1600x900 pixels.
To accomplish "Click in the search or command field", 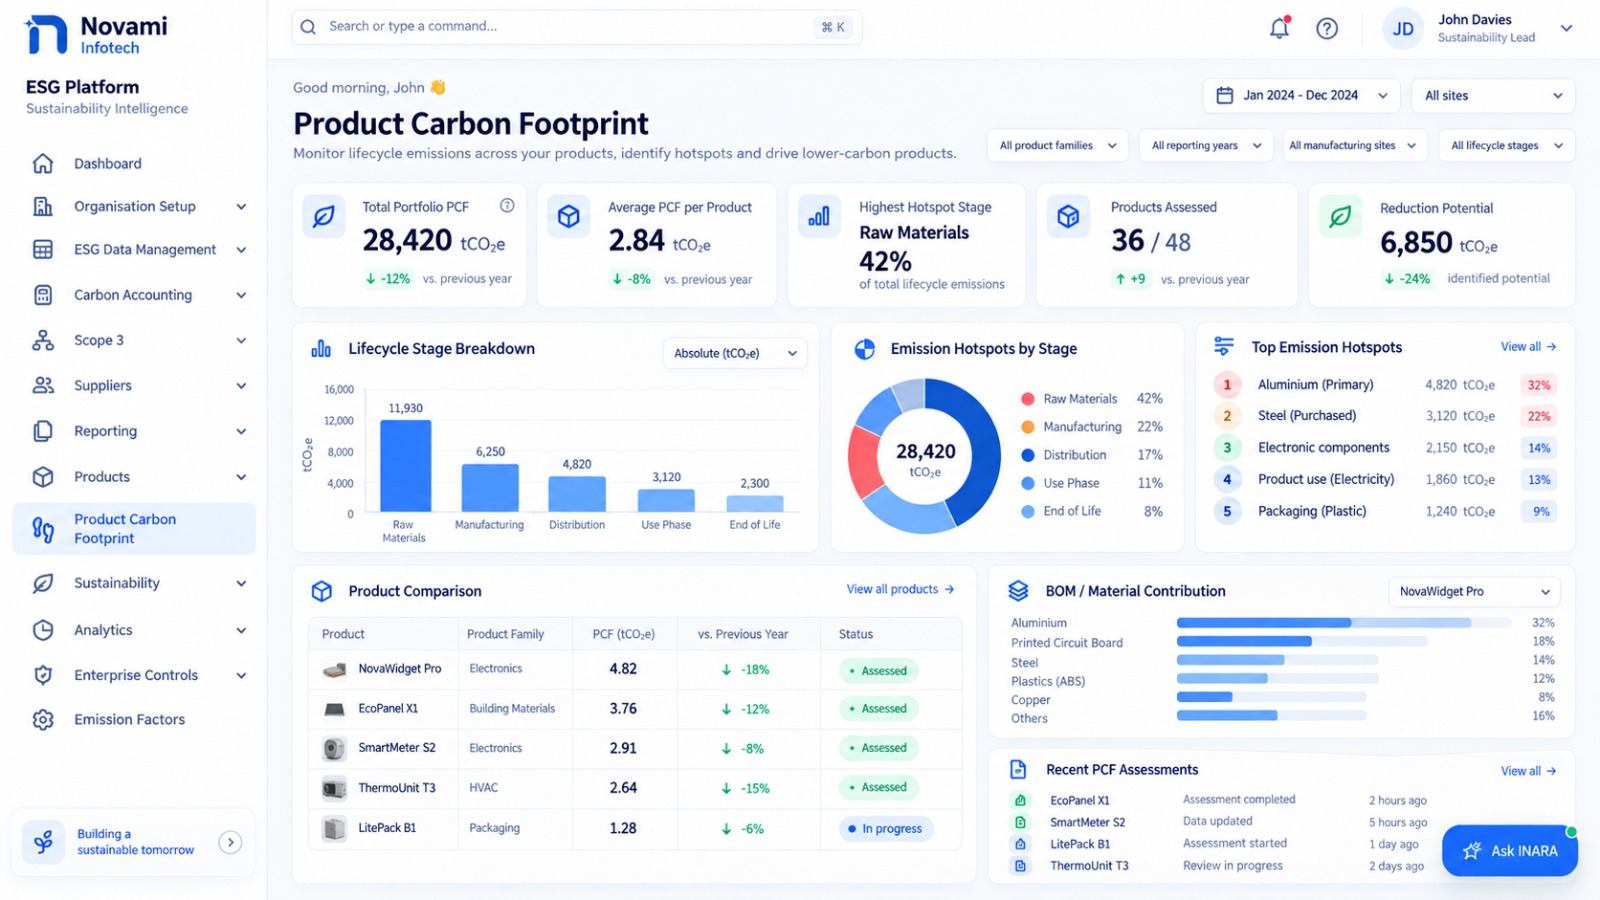I will [x=577, y=27].
